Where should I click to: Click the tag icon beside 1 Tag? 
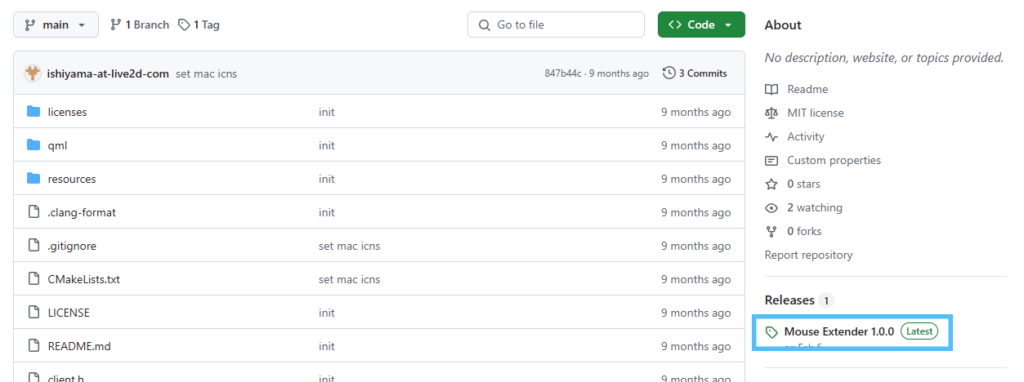[184, 25]
